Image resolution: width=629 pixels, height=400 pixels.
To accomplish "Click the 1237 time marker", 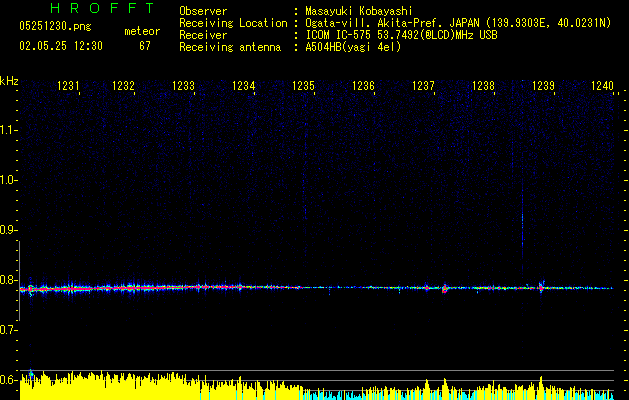I will click(424, 86).
